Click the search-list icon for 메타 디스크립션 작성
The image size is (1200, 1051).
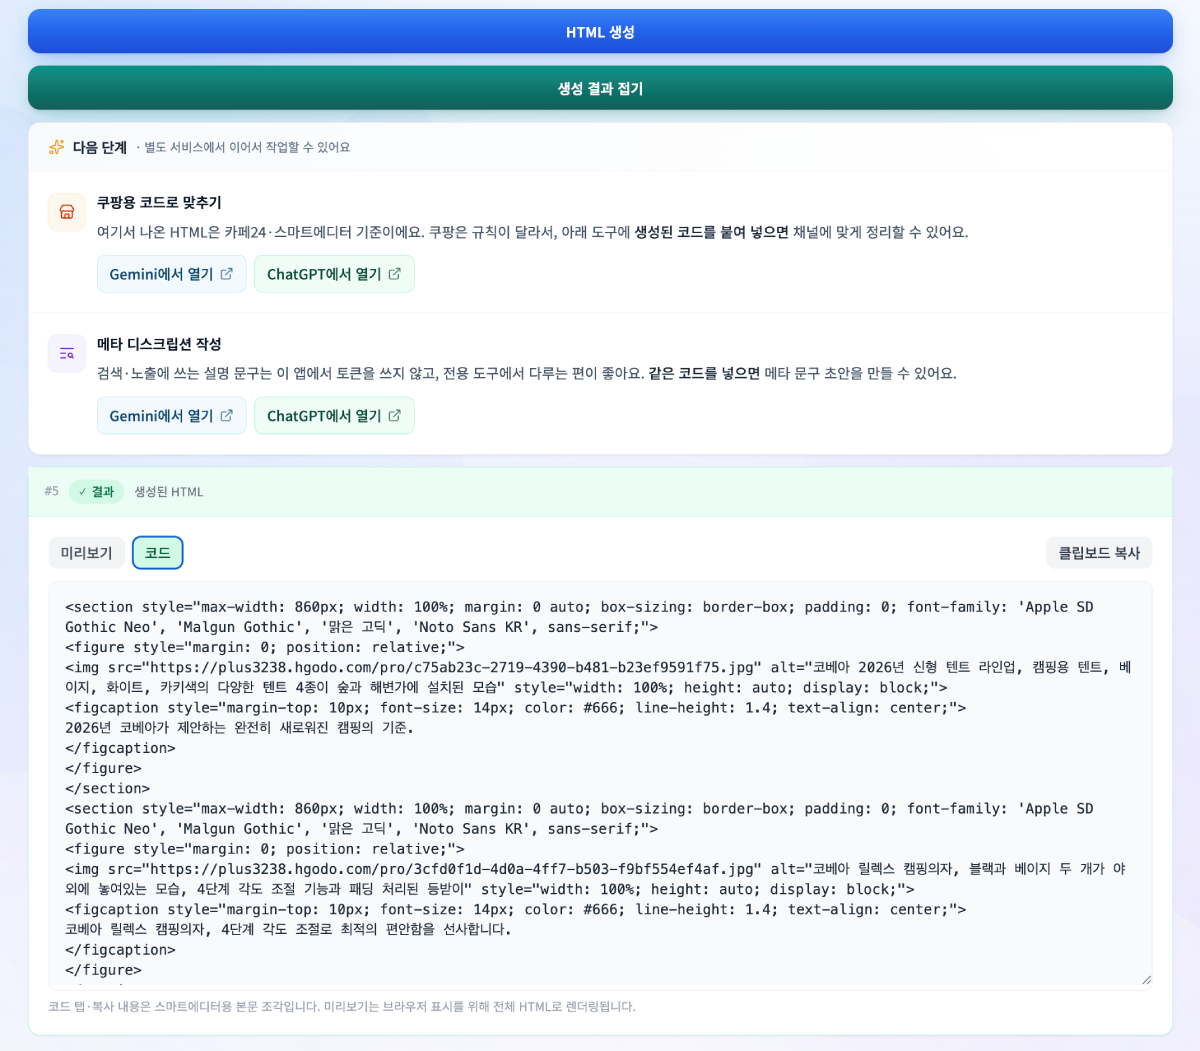(67, 353)
